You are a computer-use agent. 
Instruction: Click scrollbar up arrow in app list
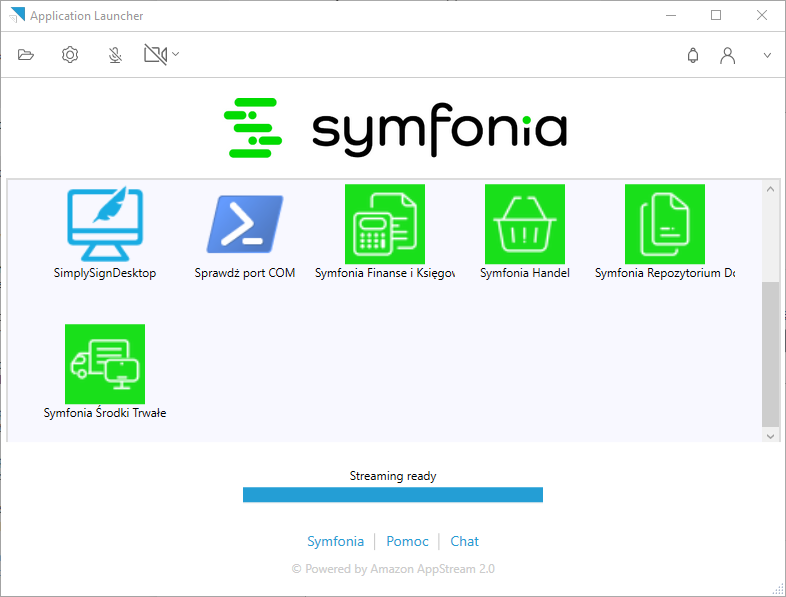click(x=770, y=189)
